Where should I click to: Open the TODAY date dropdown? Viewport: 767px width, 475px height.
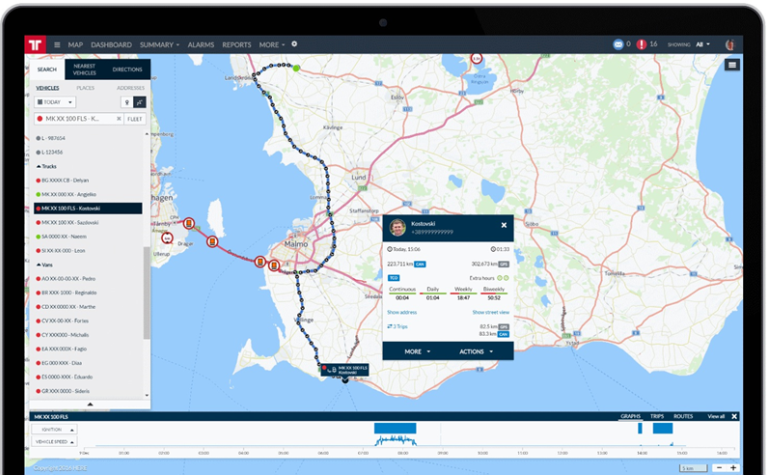pos(55,102)
